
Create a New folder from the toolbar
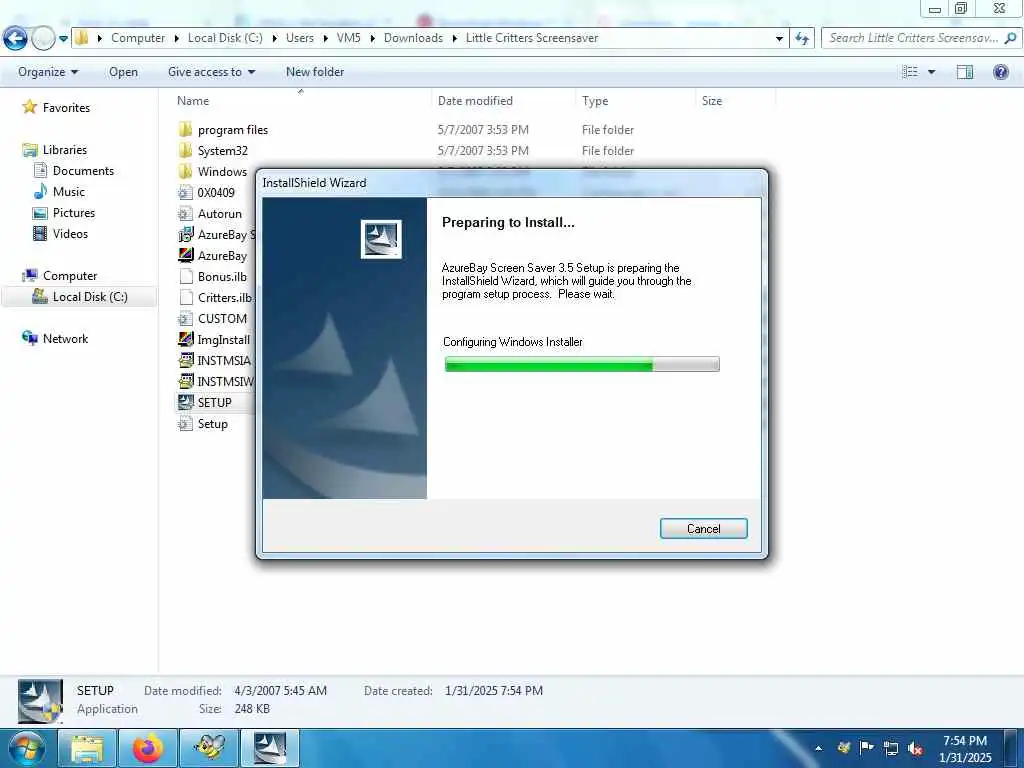click(x=315, y=72)
